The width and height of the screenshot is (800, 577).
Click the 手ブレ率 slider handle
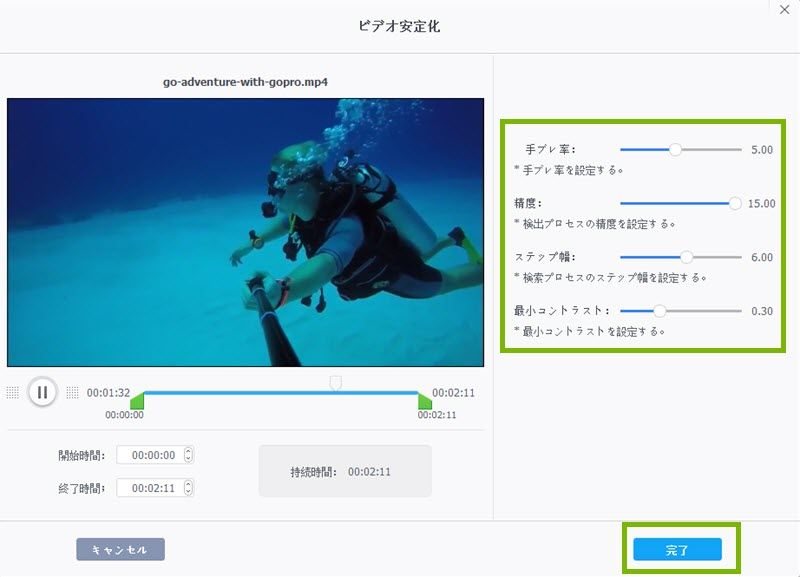(675, 149)
